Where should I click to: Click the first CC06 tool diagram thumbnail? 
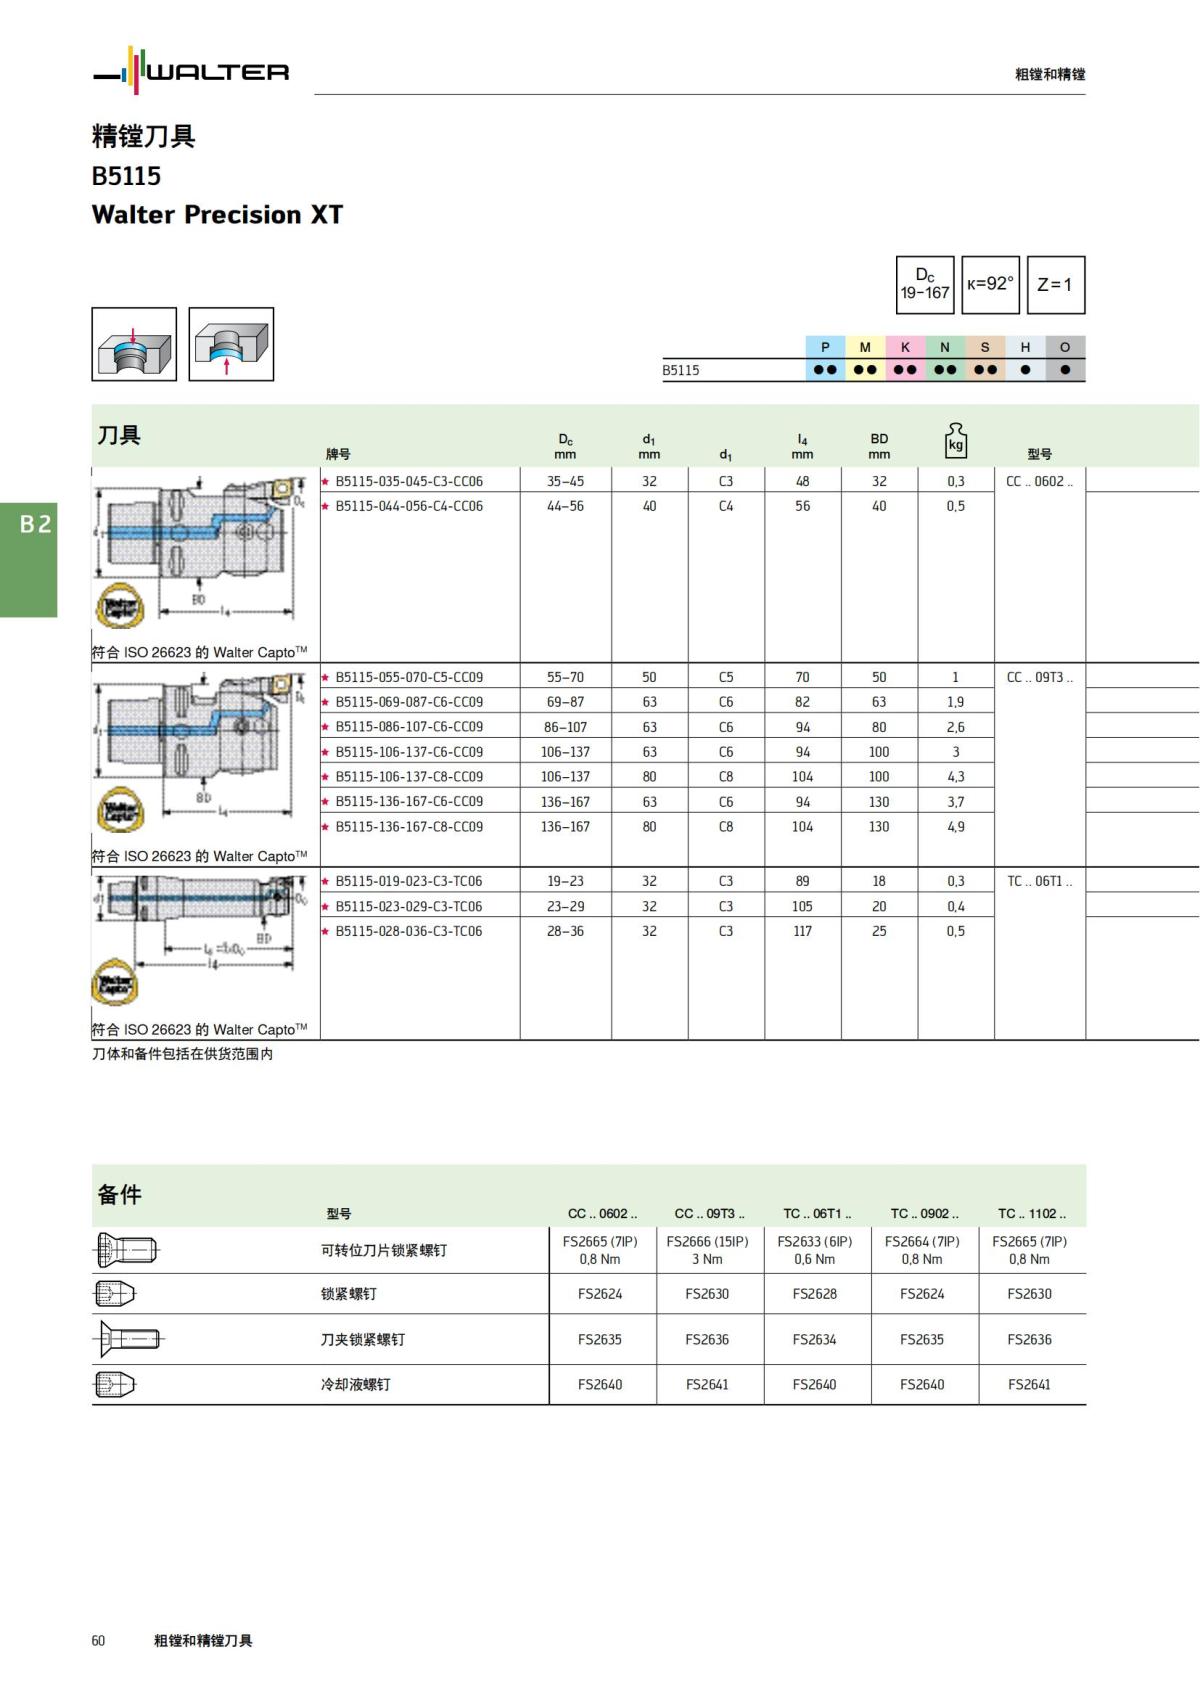coord(200,552)
